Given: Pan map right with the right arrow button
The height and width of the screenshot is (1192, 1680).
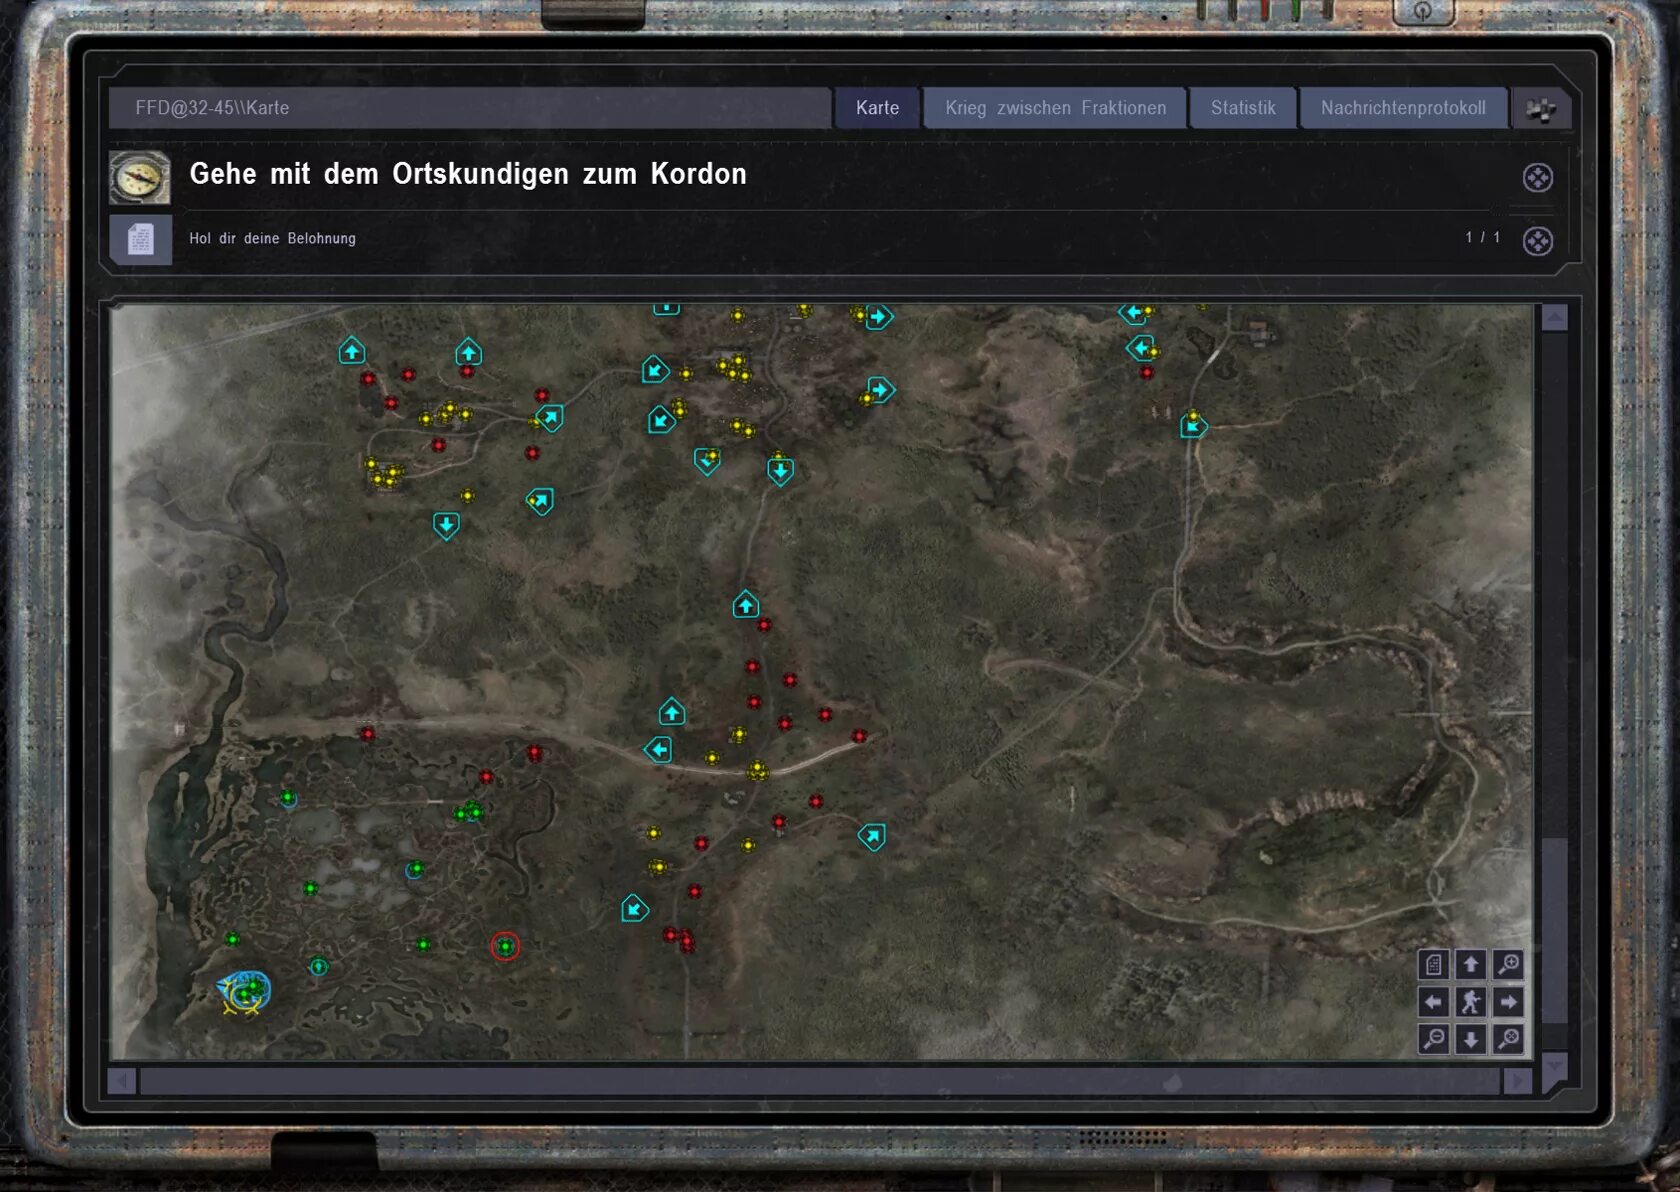Looking at the screenshot, I should pos(1508,1002).
